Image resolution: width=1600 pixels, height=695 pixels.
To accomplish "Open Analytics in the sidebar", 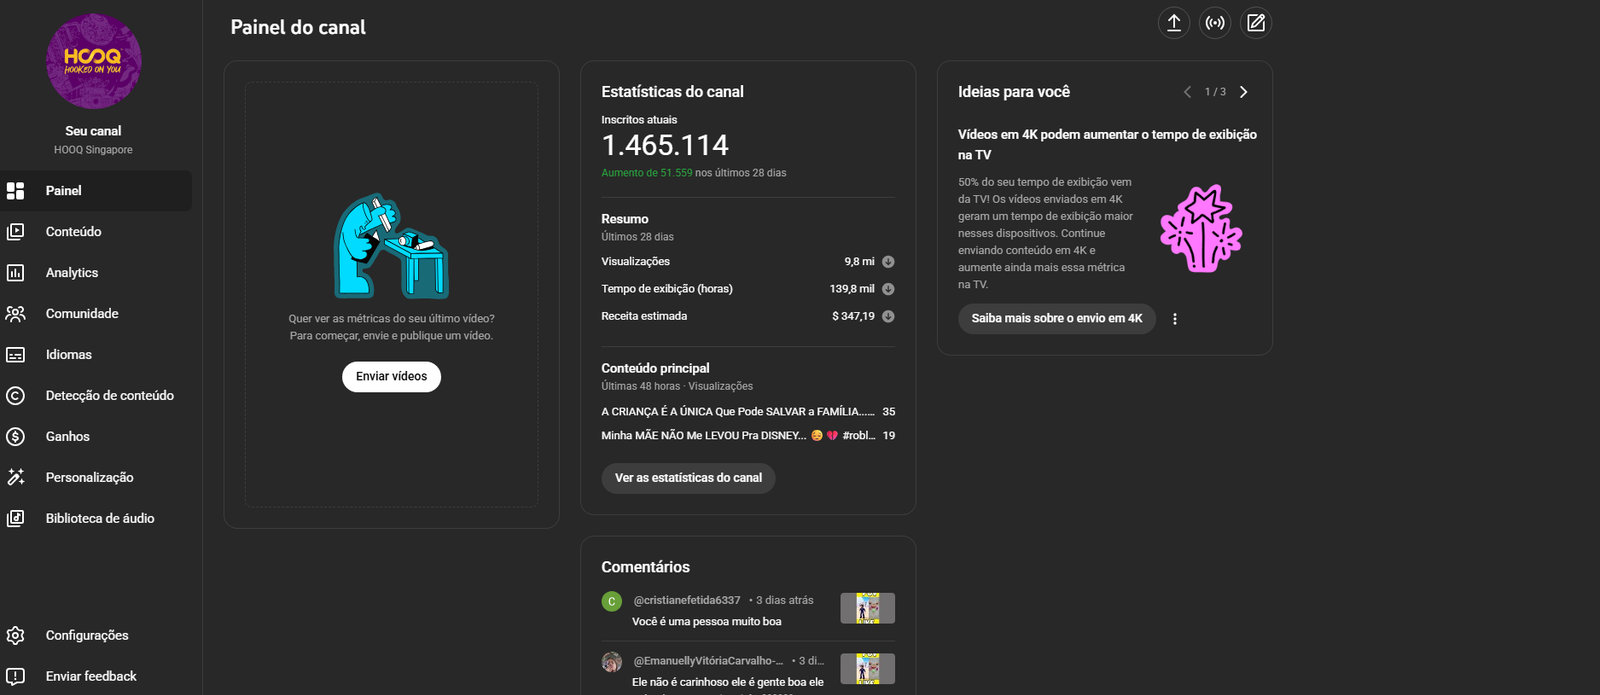I will coord(96,273).
